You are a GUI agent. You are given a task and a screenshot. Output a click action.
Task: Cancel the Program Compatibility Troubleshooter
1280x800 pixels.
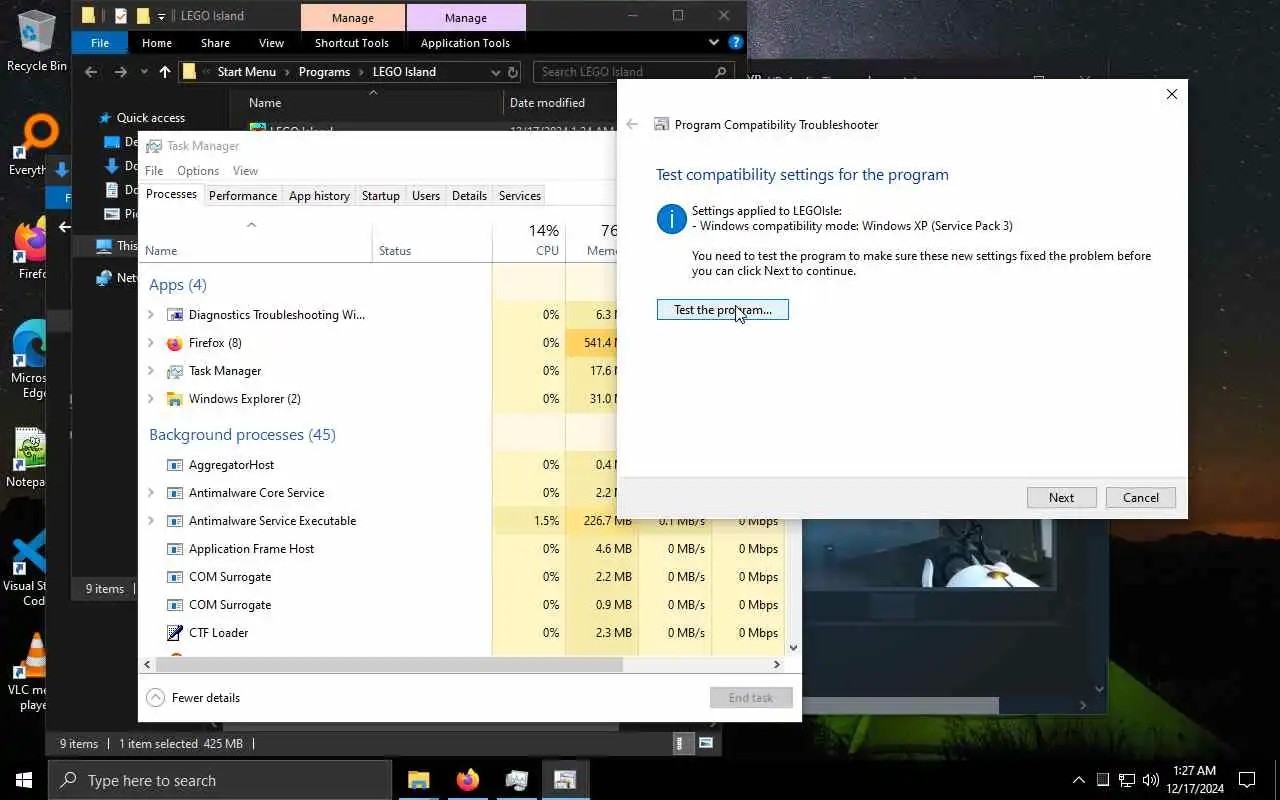click(1141, 498)
